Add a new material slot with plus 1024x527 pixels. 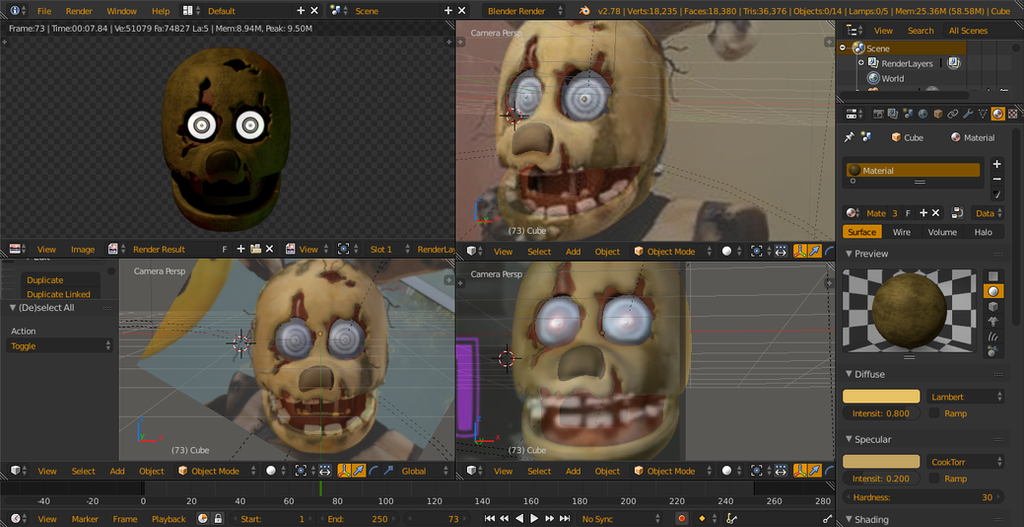997,164
